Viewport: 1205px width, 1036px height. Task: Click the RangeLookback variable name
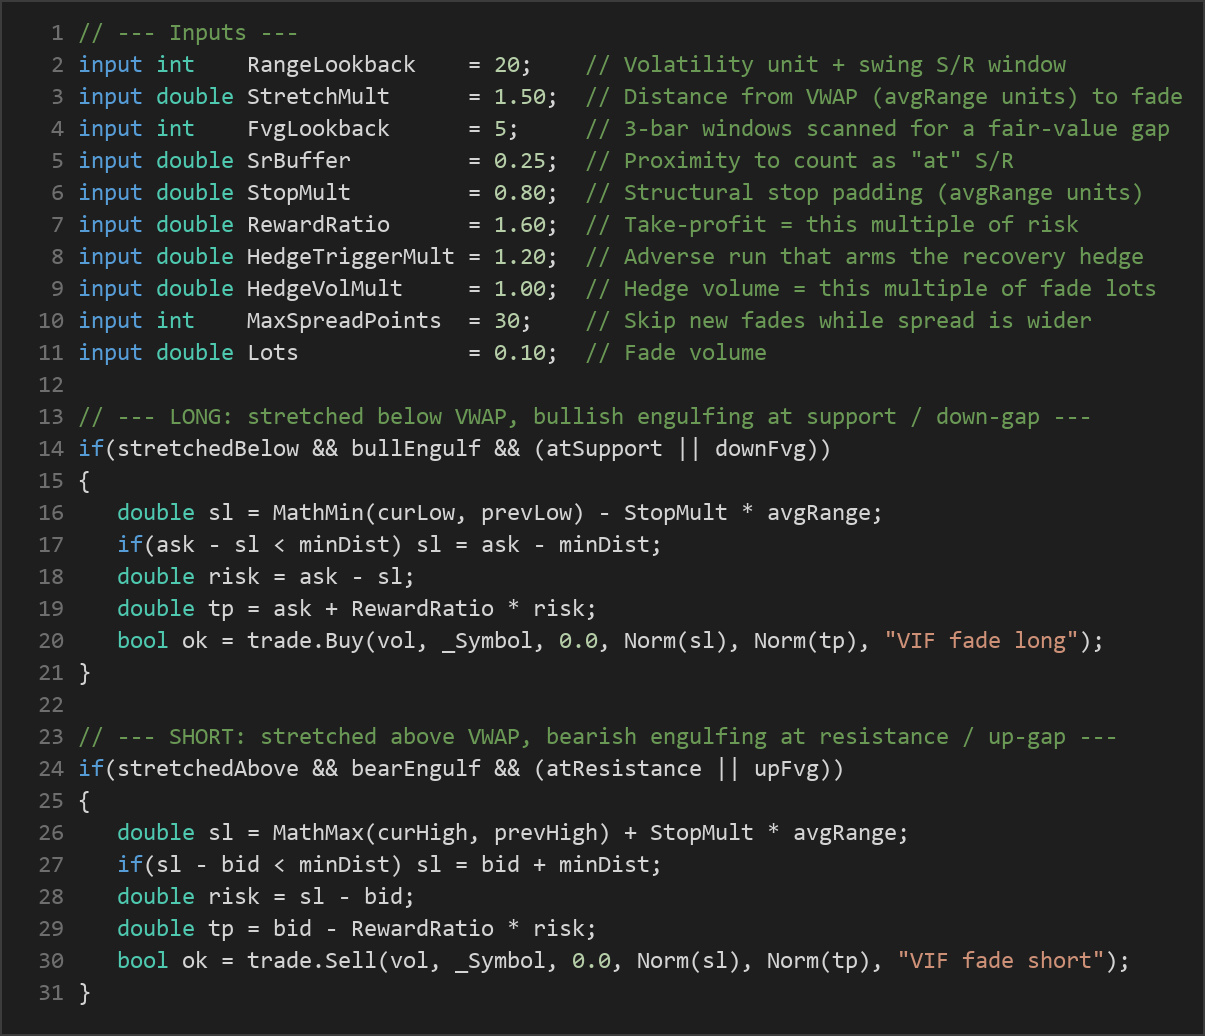pos(331,65)
